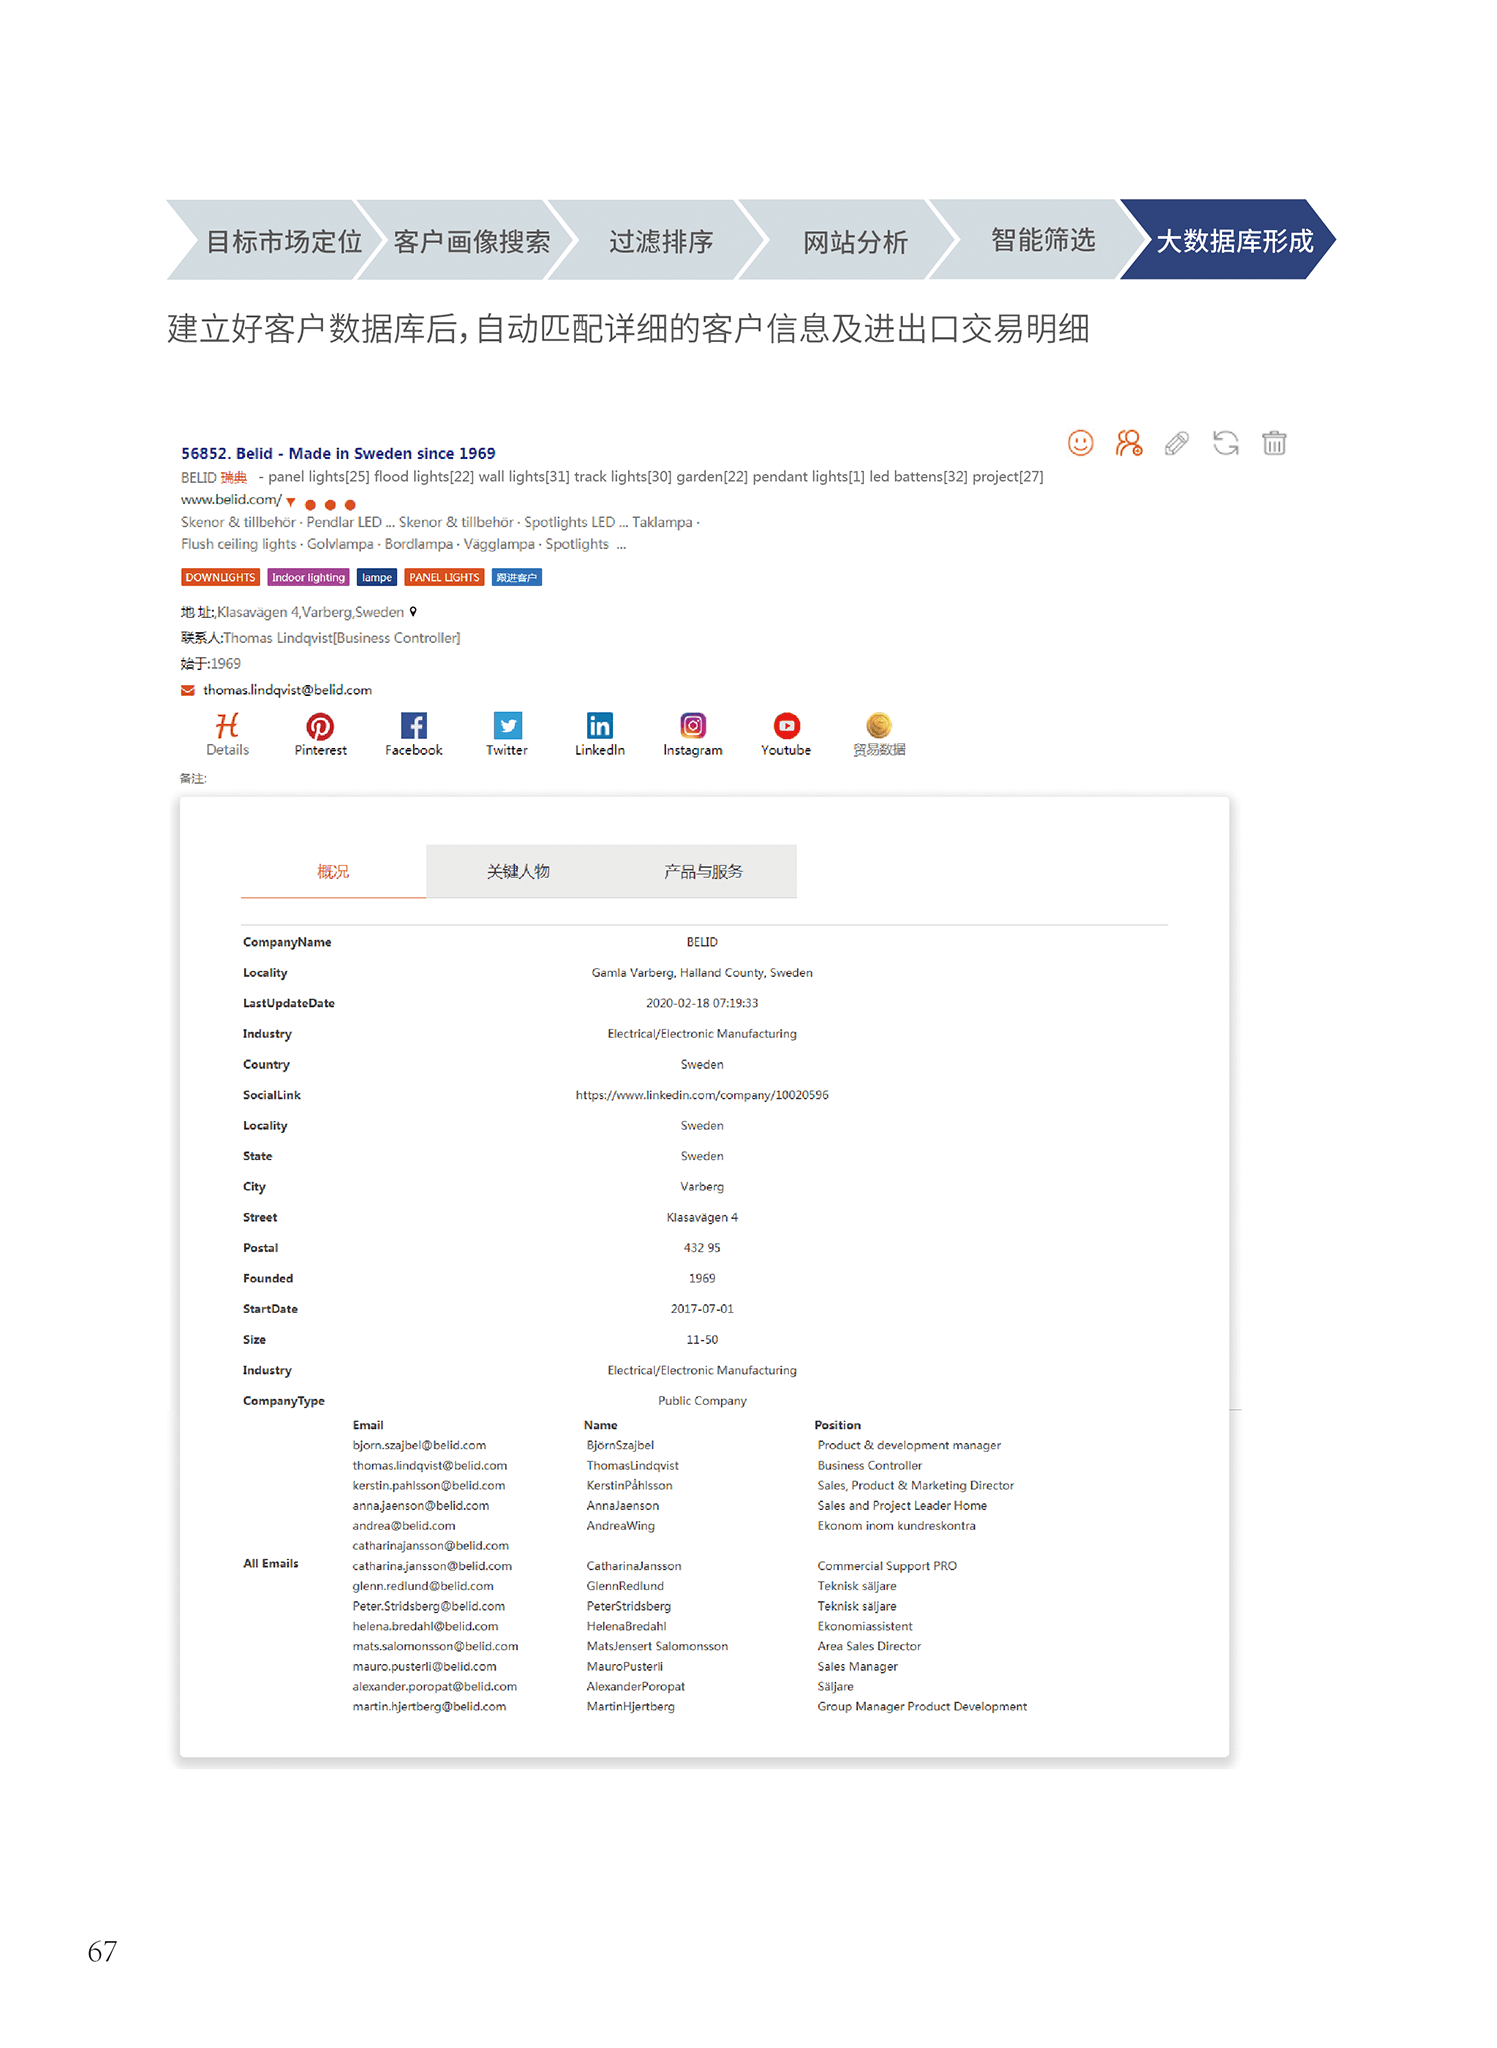
Task: Click the position Area Sales Director
Action: click(x=869, y=1646)
